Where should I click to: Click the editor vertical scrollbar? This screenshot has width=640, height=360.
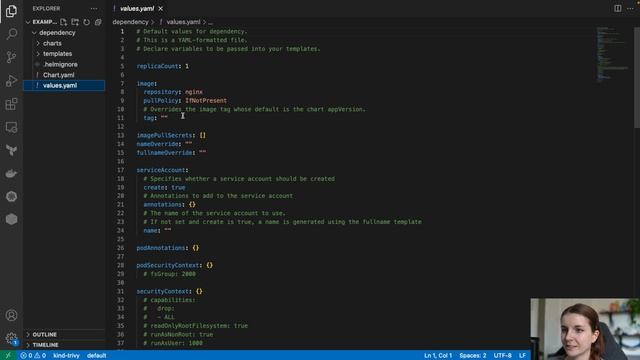pos(637,78)
